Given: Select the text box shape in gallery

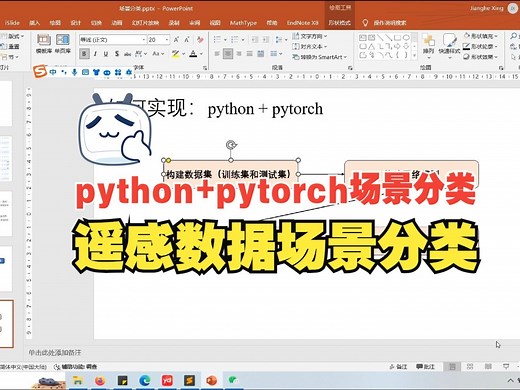Looking at the screenshot, I should point(363,38).
